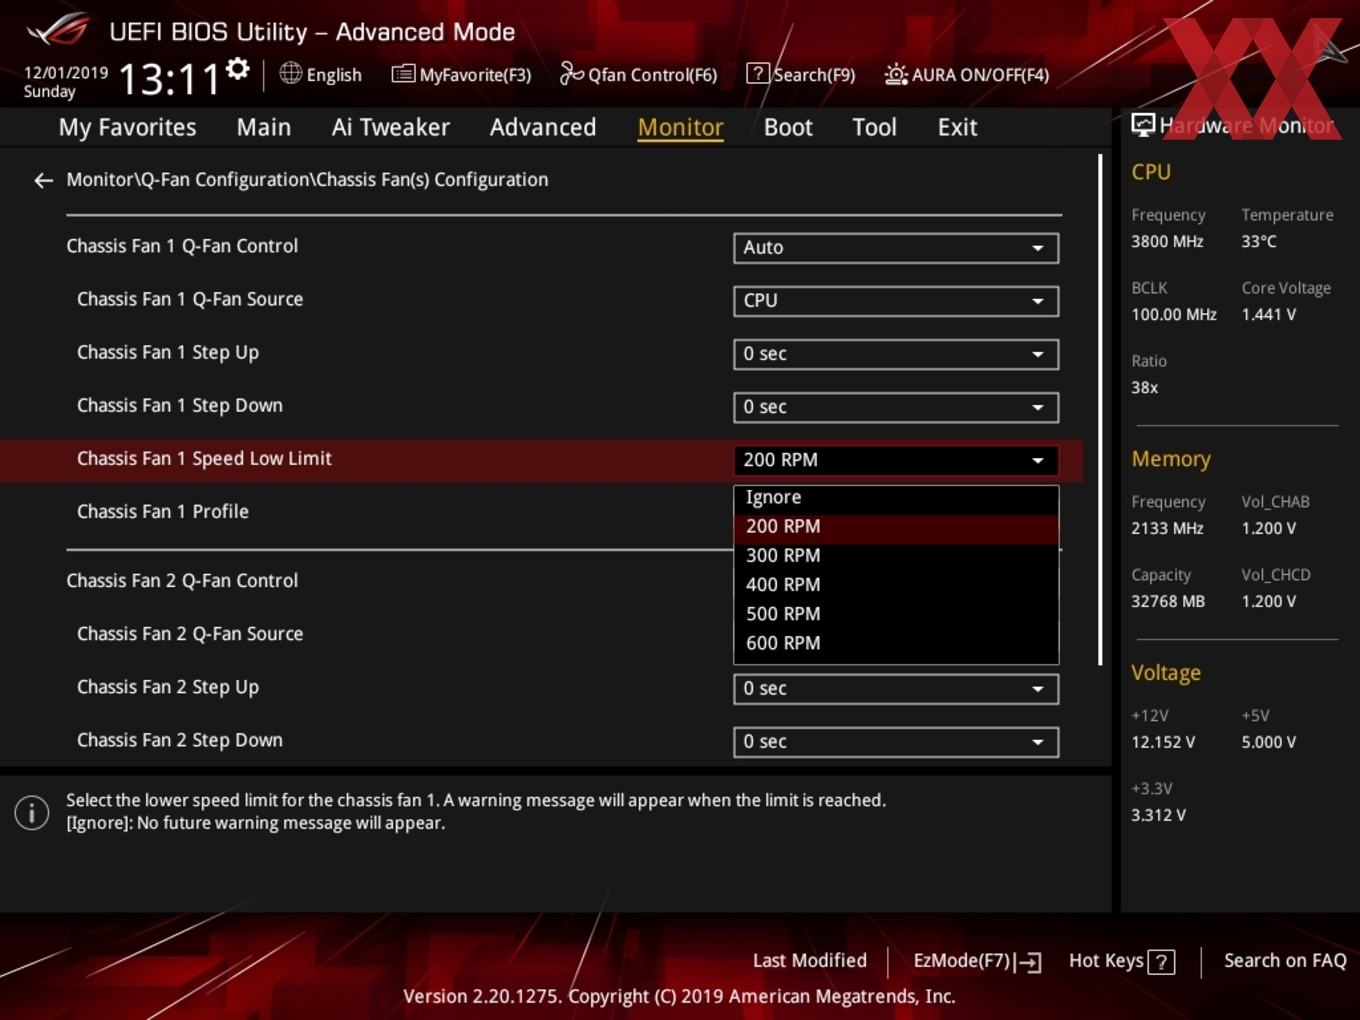This screenshot has height=1020, width=1360.
Task: Click the +12V reading 12.152 V
Action: [x=1163, y=742]
